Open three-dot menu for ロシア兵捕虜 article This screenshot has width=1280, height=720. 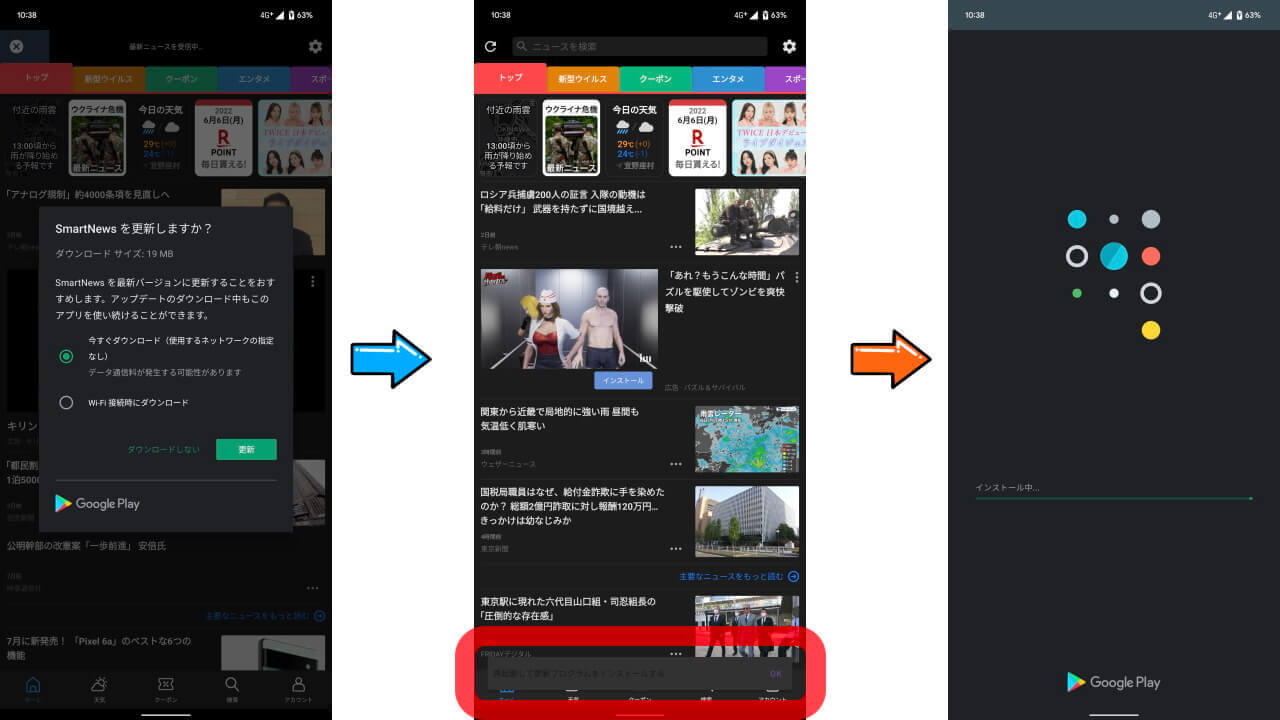pyautogui.click(x=676, y=247)
